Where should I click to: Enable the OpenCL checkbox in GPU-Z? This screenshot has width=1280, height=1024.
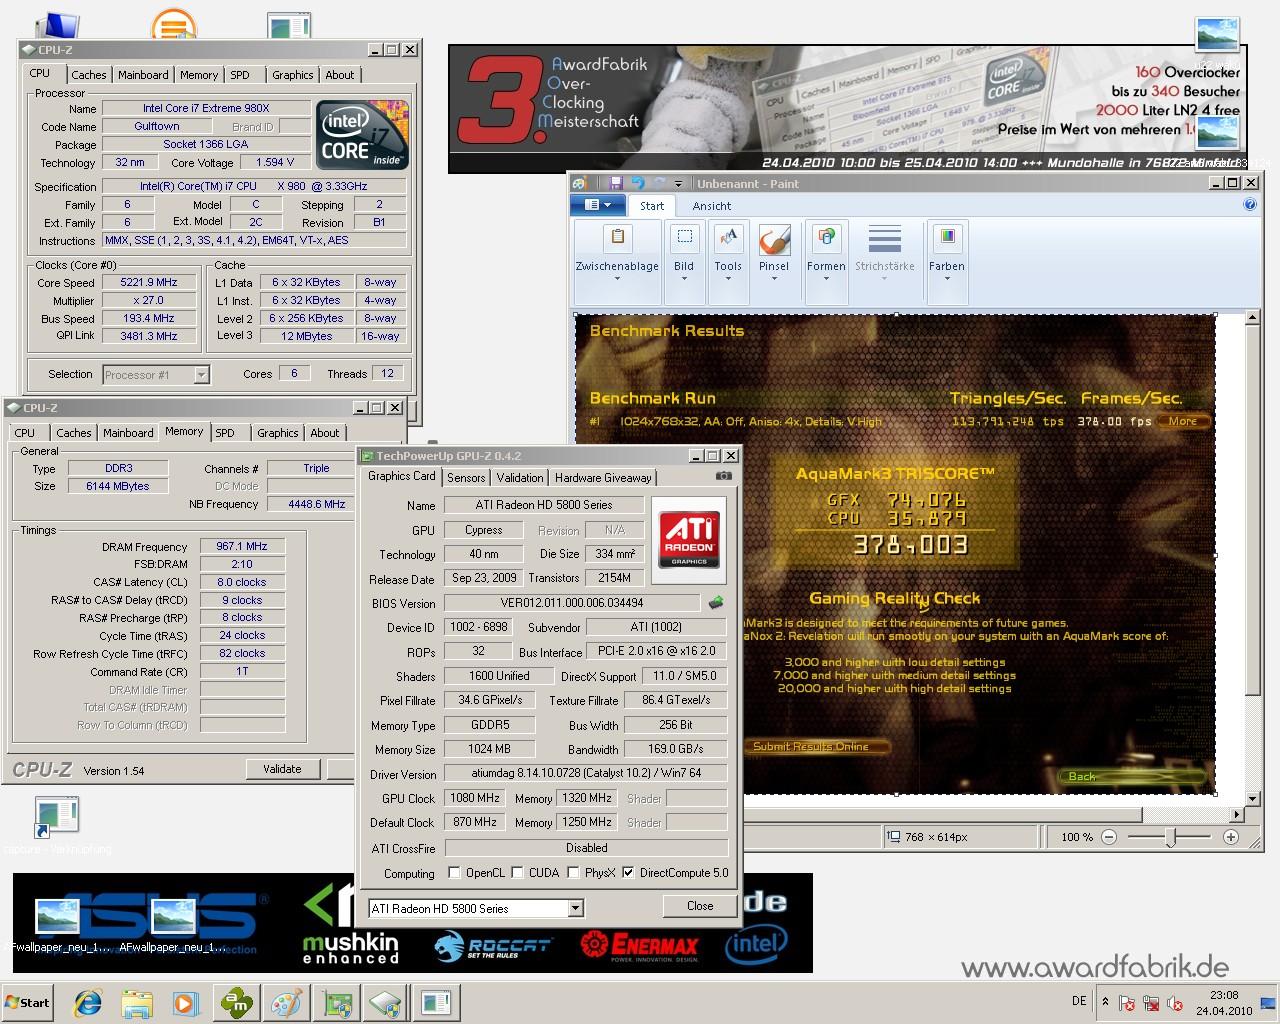pos(454,872)
